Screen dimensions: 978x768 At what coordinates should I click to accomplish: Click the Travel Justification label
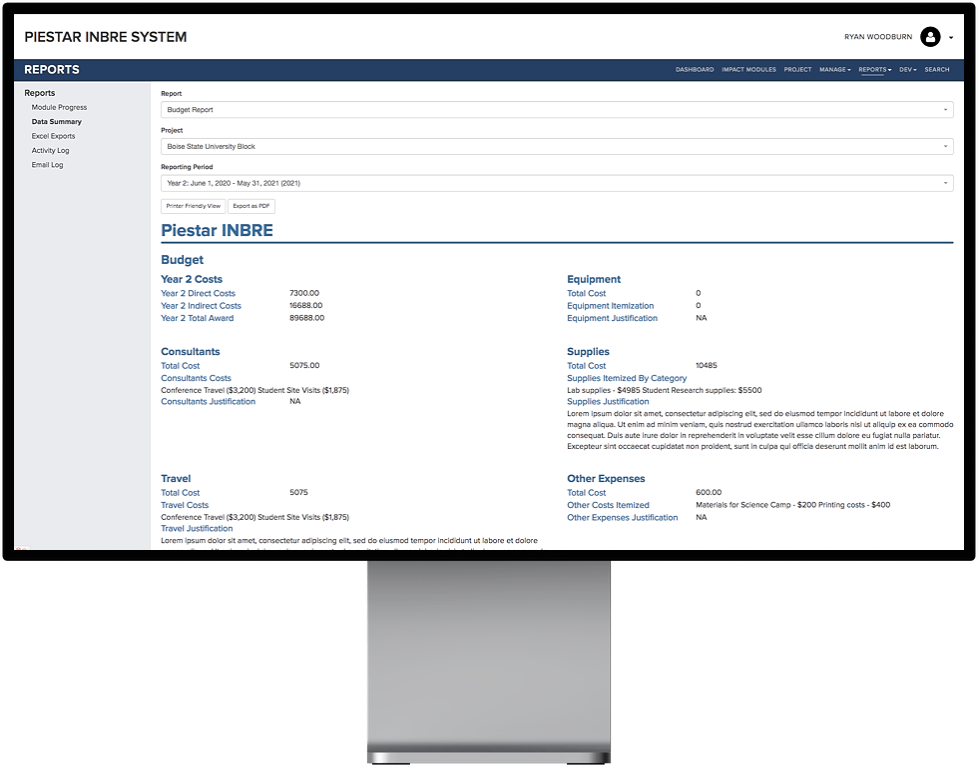tap(196, 528)
